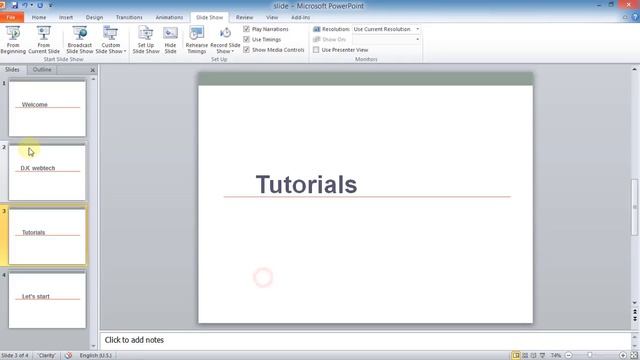This screenshot has height=360, width=640.
Task: Zoom out with the minus button
Action: tap(569, 356)
